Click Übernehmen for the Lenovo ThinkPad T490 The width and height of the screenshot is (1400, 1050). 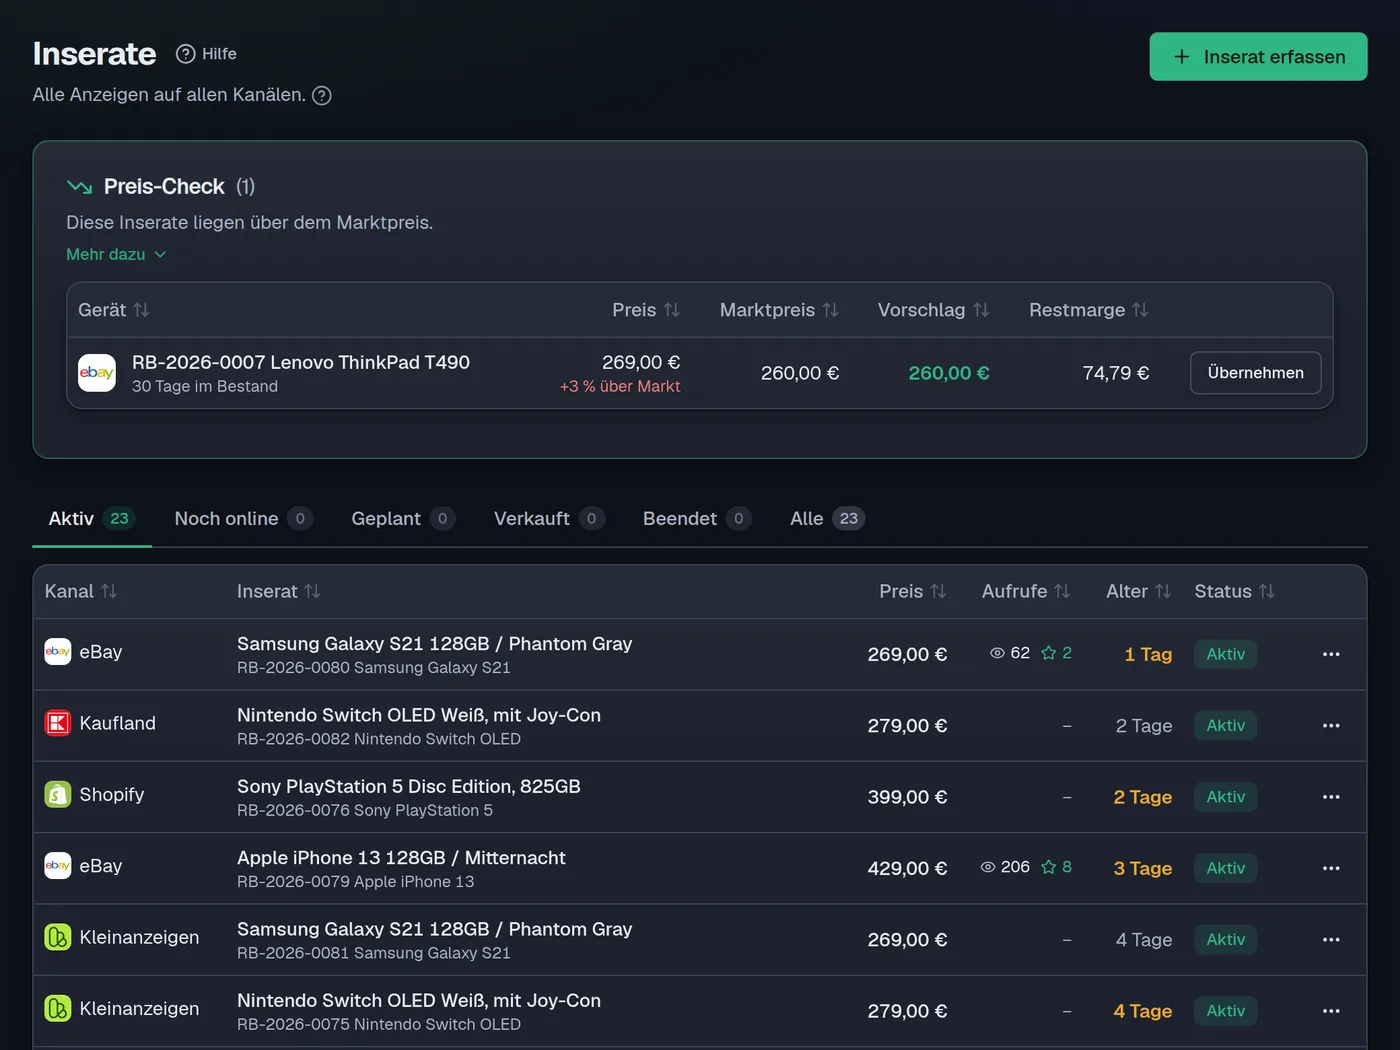pyautogui.click(x=1255, y=373)
